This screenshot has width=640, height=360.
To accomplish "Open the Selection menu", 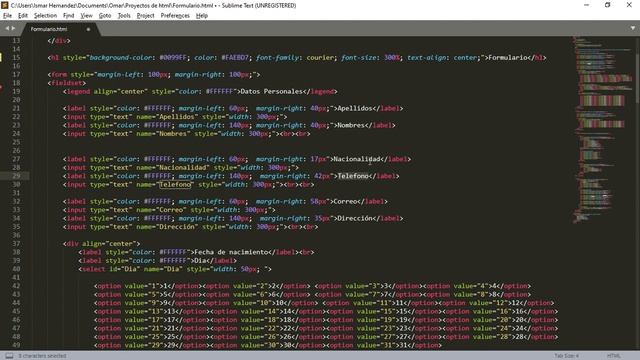I will (45, 16).
